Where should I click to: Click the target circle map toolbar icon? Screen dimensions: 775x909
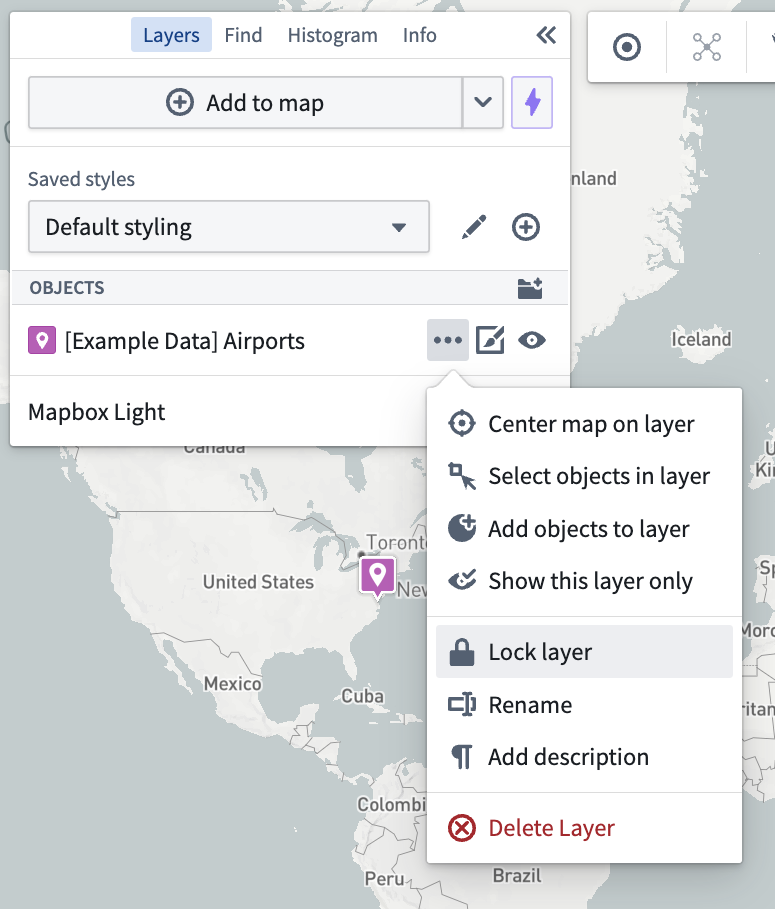pos(627,47)
